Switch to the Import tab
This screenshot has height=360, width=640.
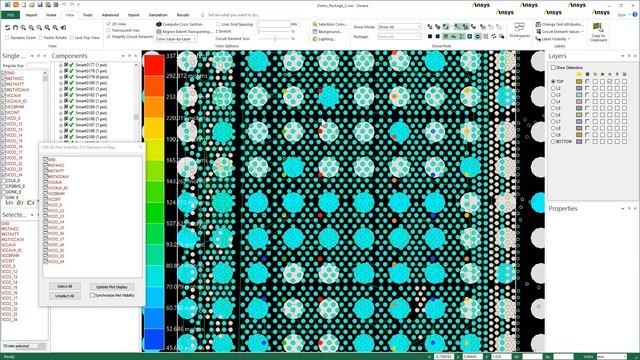point(31,15)
